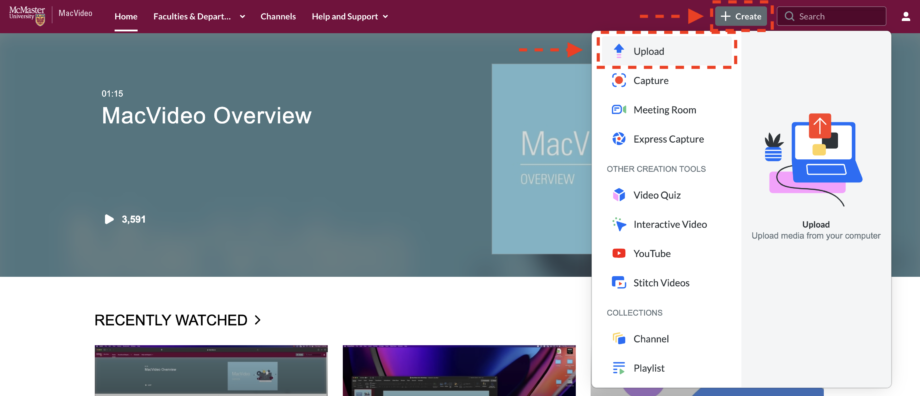Open the user profile icon

coord(906,16)
